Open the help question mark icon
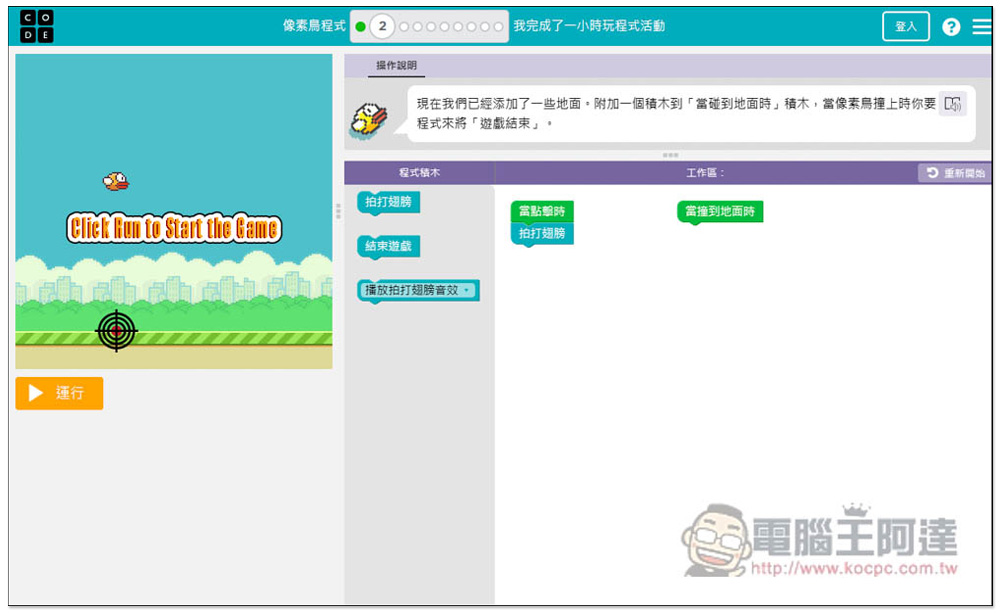 pos(951,27)
